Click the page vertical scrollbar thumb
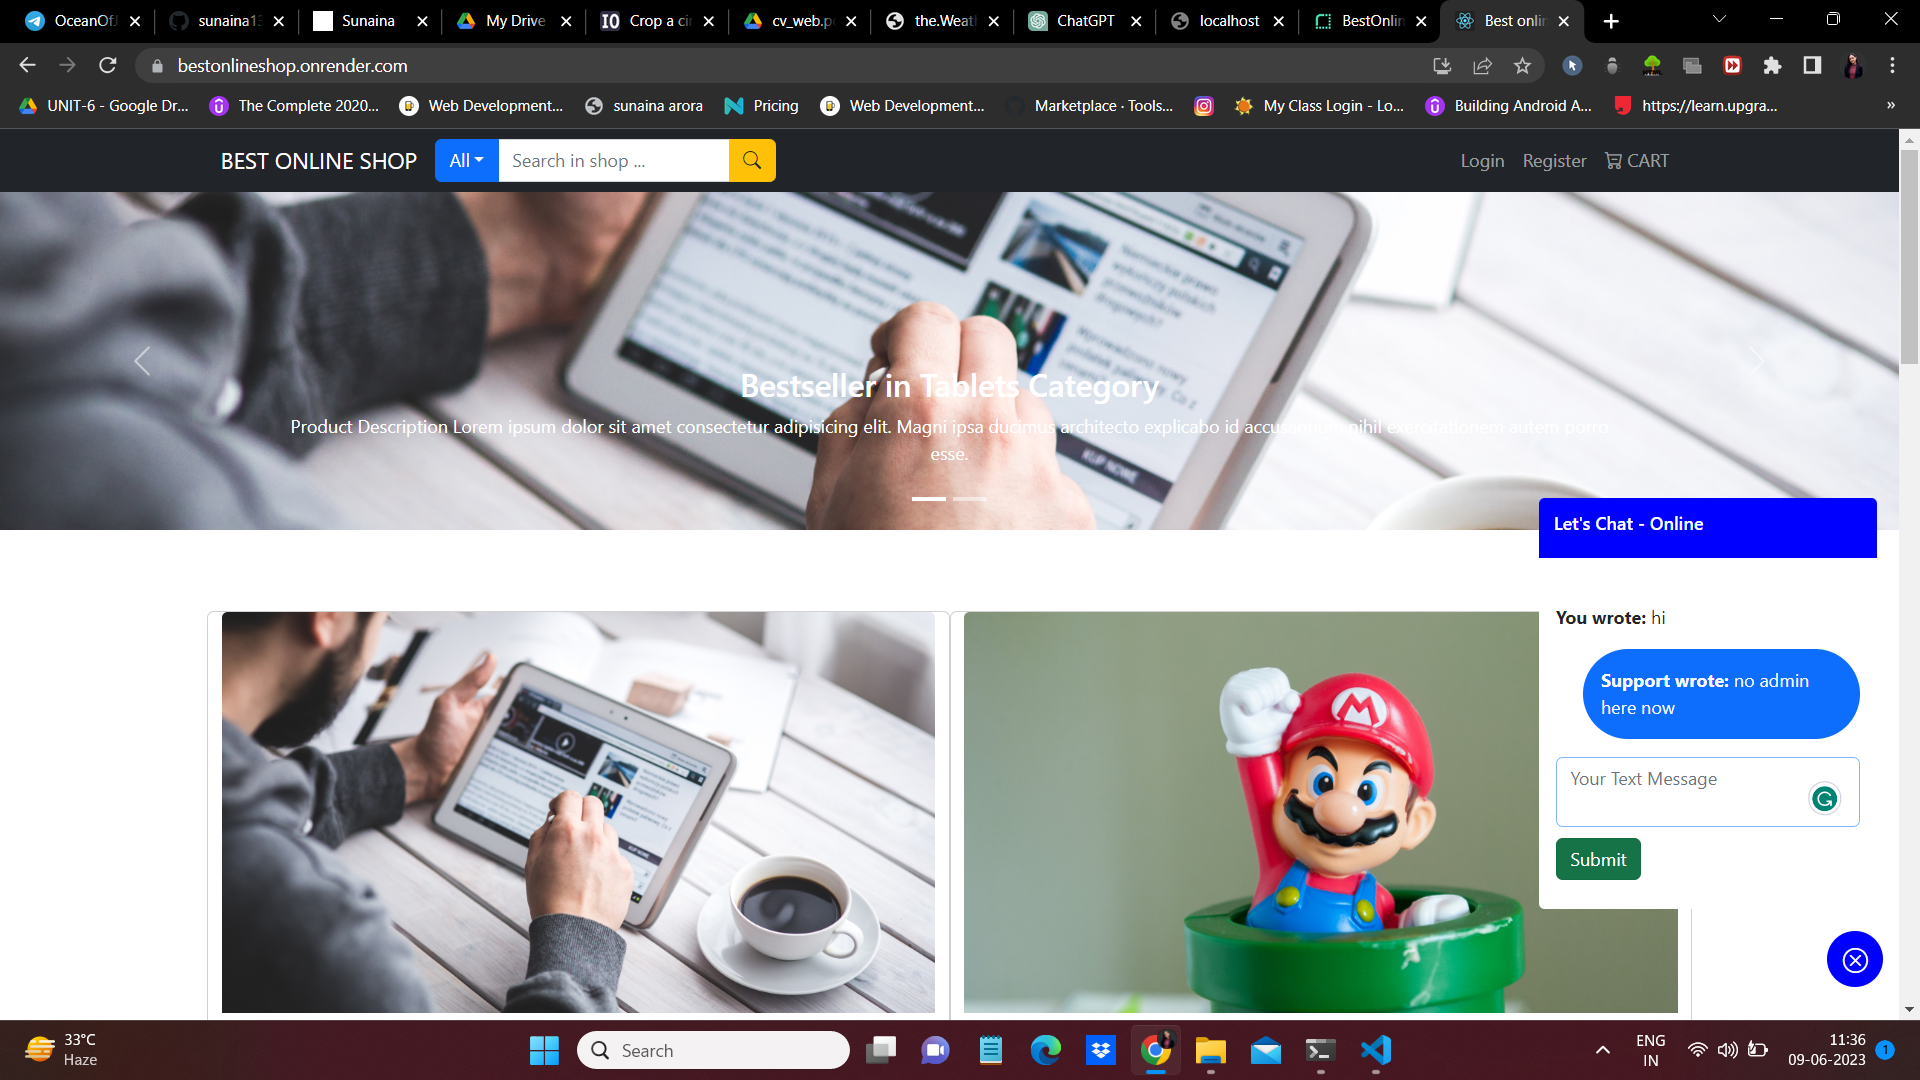This screenshot has height=1080, width=1920. (1909, 255)
